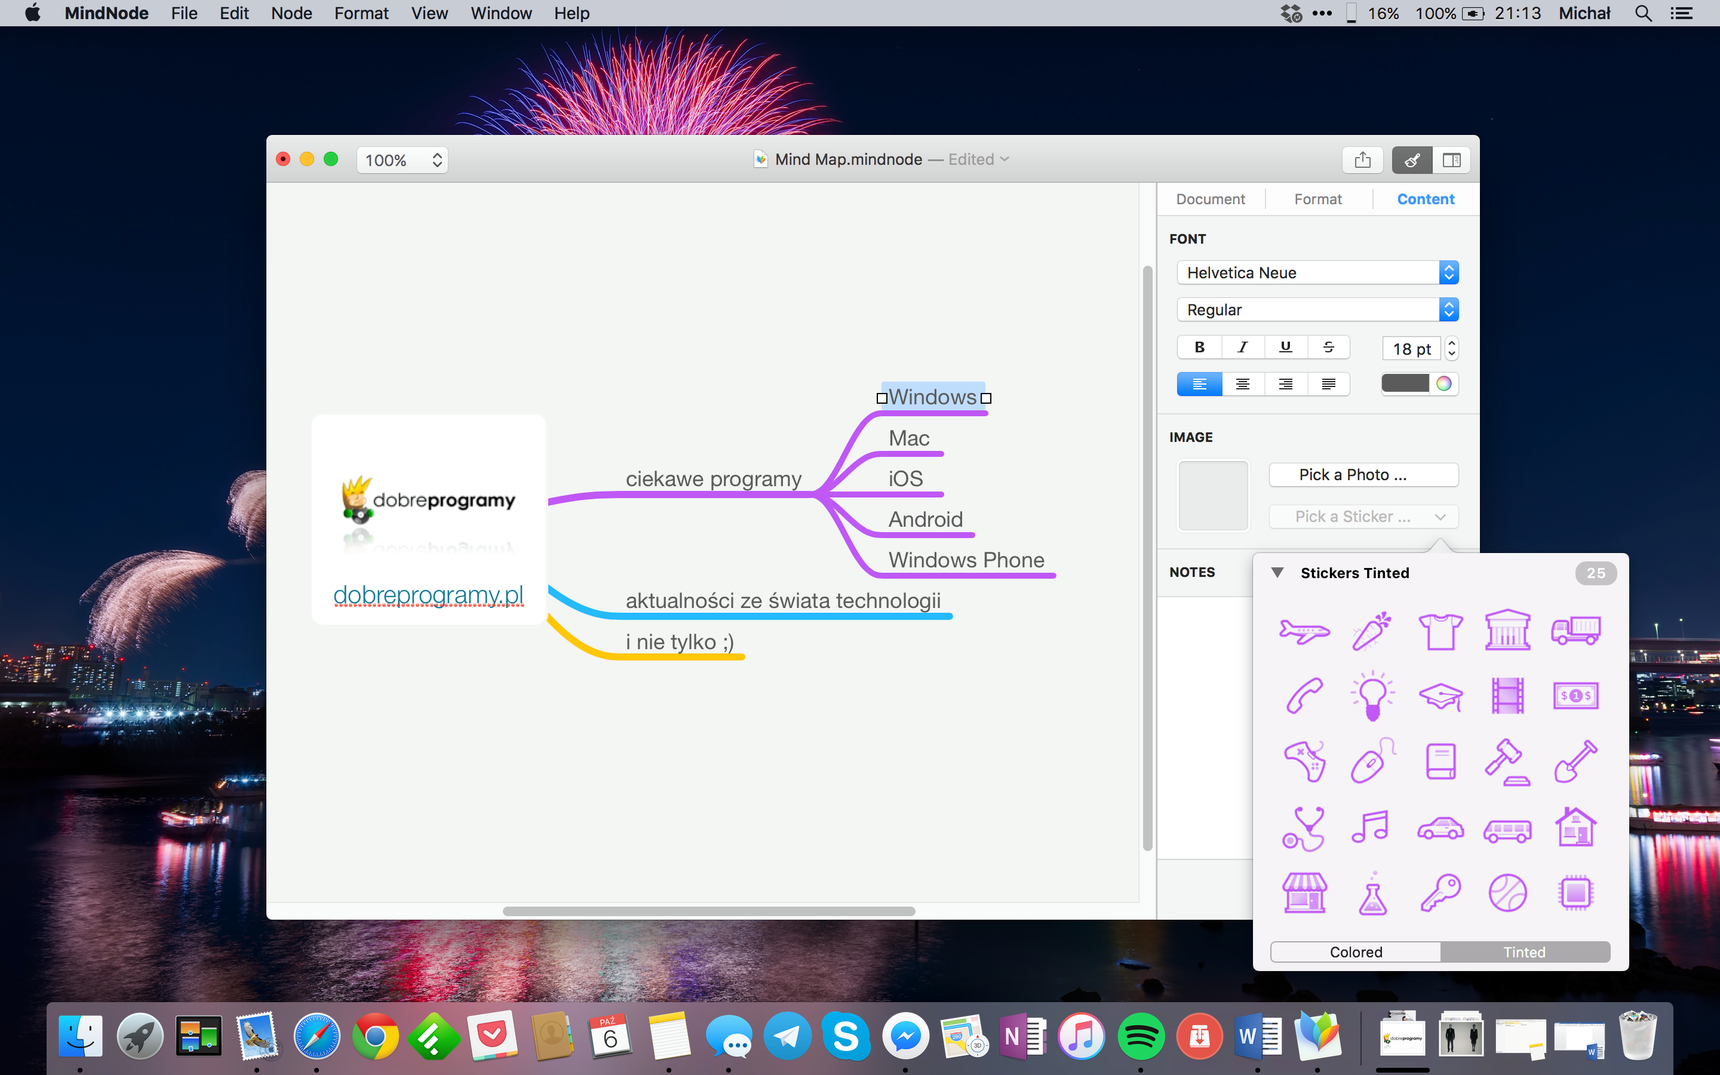The width and height of the screenshot is (1720, 1075).
Task: Toggle strikethrough text formatting
Action: (1328, 347)
